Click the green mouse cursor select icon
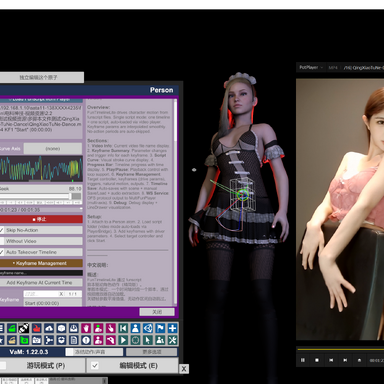The height and width of the screenshot is (384, 384). (x=148, y=340)
